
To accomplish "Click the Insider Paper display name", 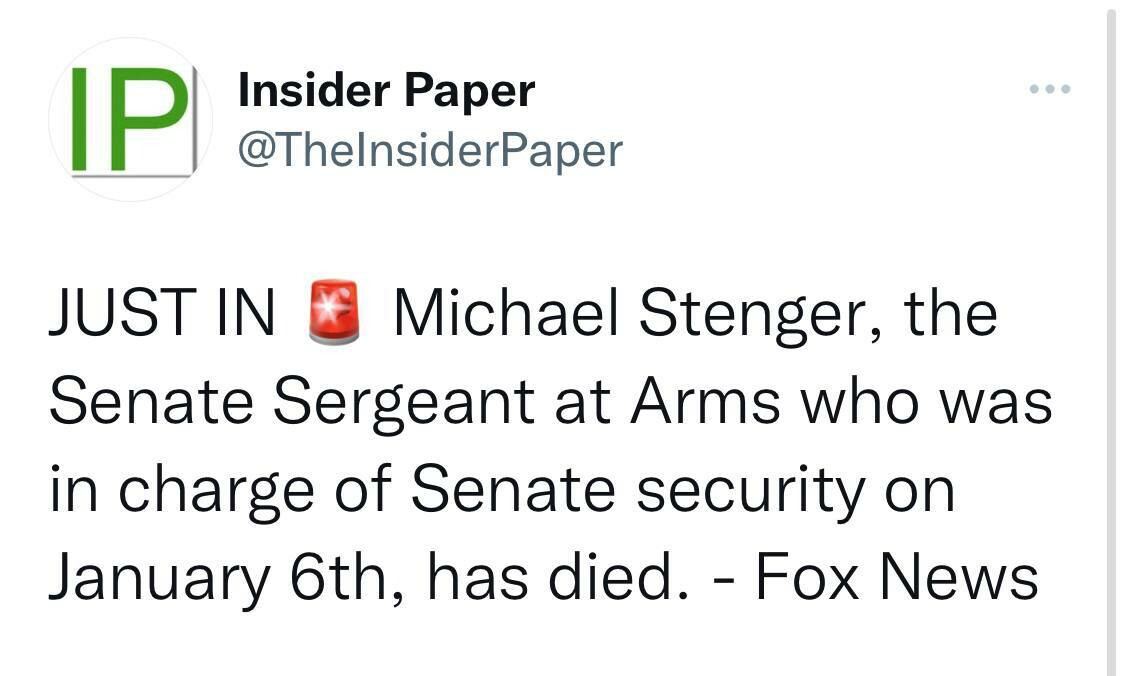I will pos(386,91).
